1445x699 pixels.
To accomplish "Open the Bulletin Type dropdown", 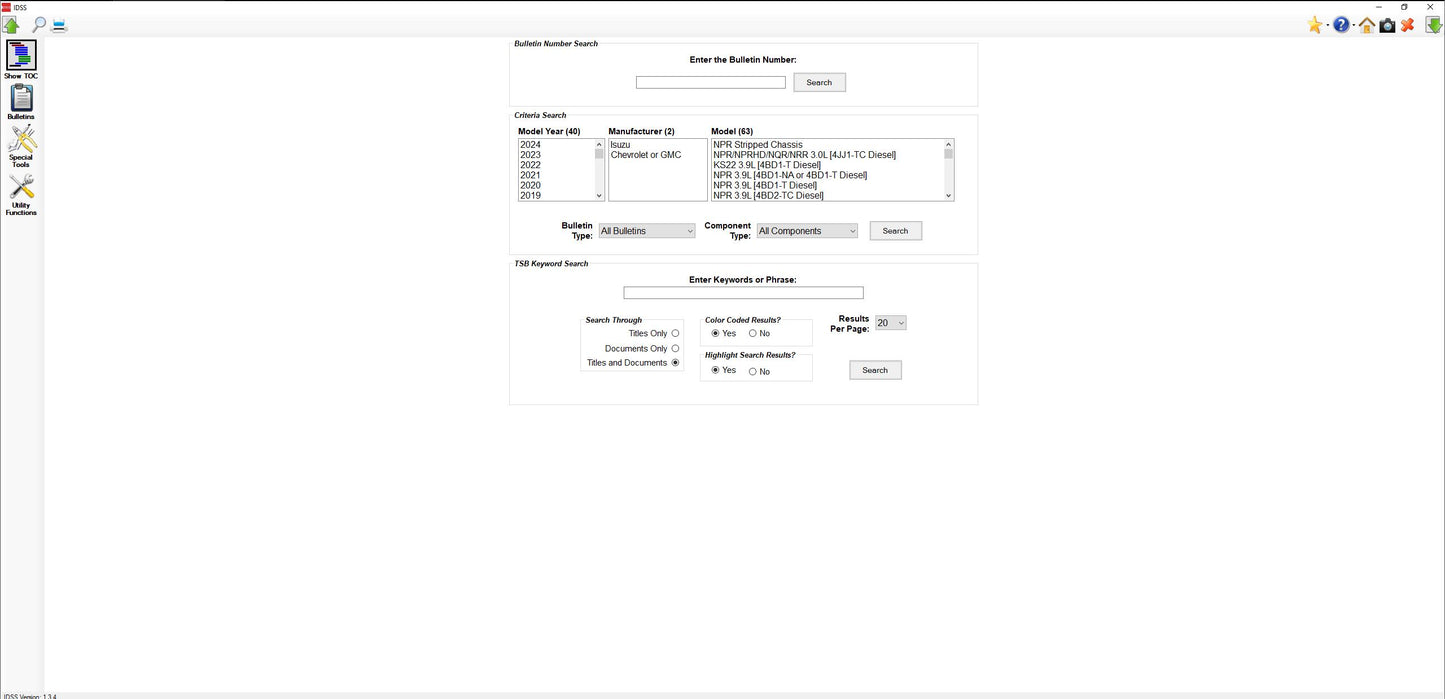I will click(x=646, y=230).
